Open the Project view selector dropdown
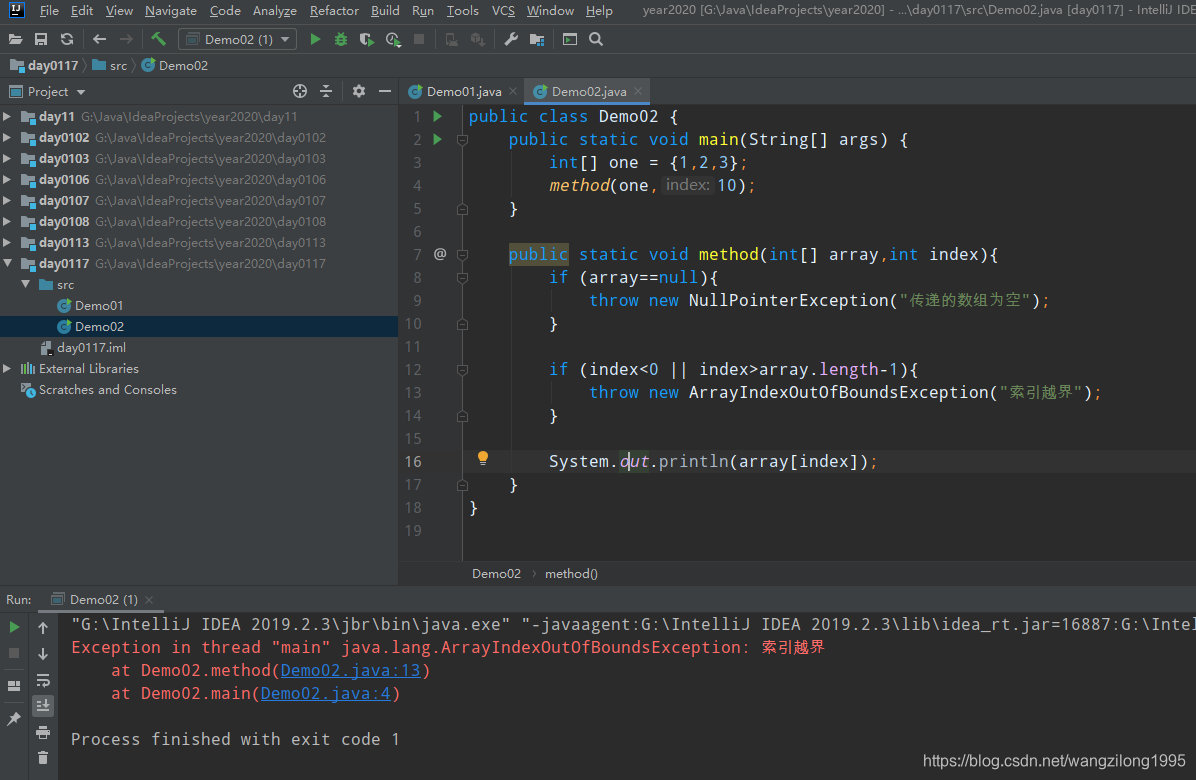1196x780 pixels. tap(47, 91)
